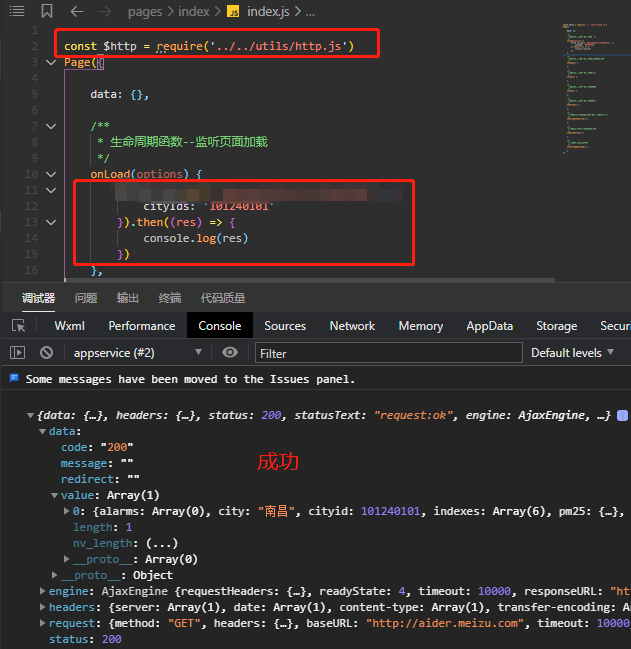Switch to the 调试器 panel tab
631x649 pixels.
coord(38,298)
